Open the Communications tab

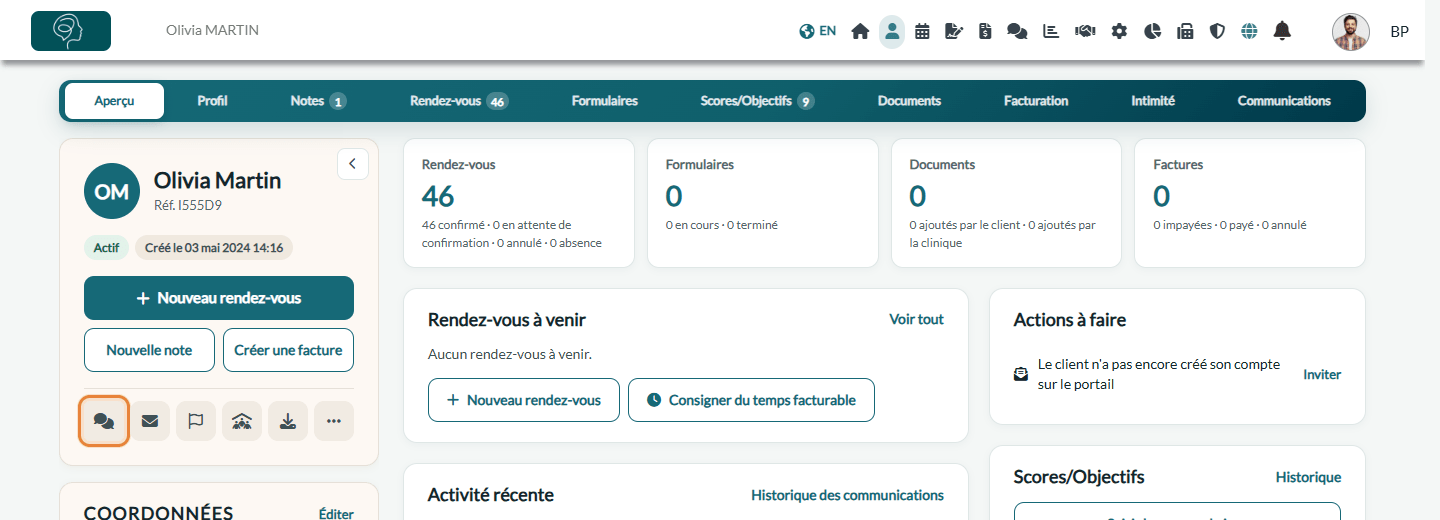click(1284, 101)
